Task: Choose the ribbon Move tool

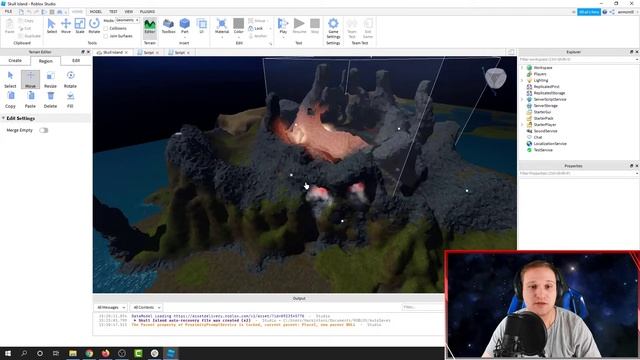Action: tap(66, 26)
